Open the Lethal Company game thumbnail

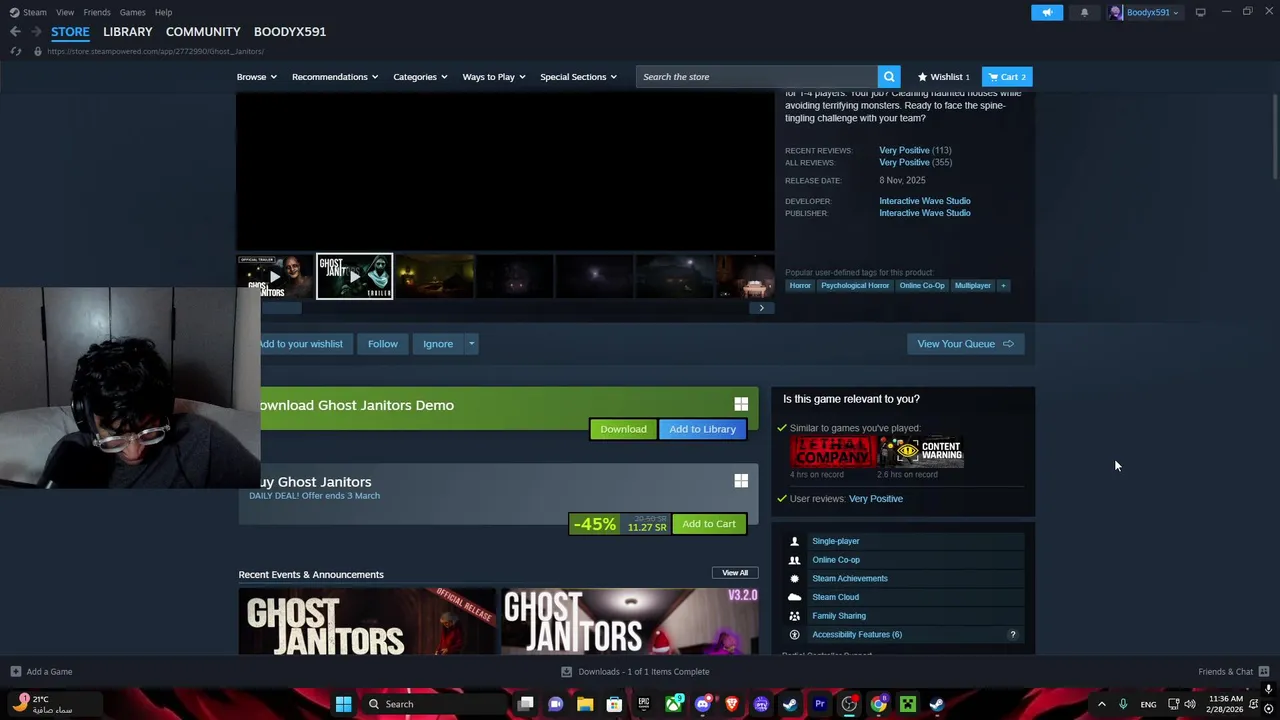pos(832,452)
